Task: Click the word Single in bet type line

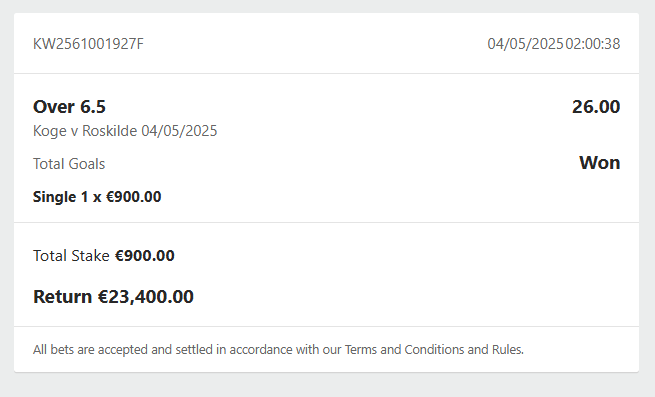Action: tap(54, 197)
